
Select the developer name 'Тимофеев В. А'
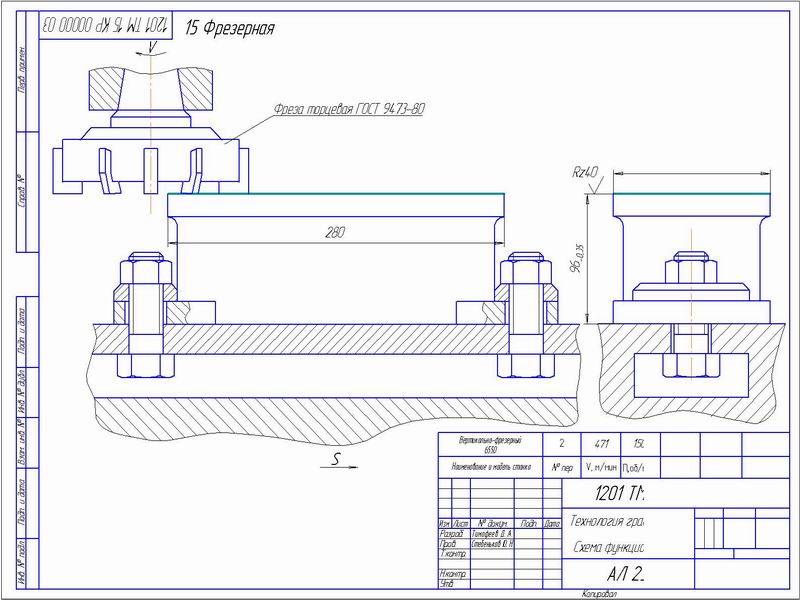[x=492, y=534]
